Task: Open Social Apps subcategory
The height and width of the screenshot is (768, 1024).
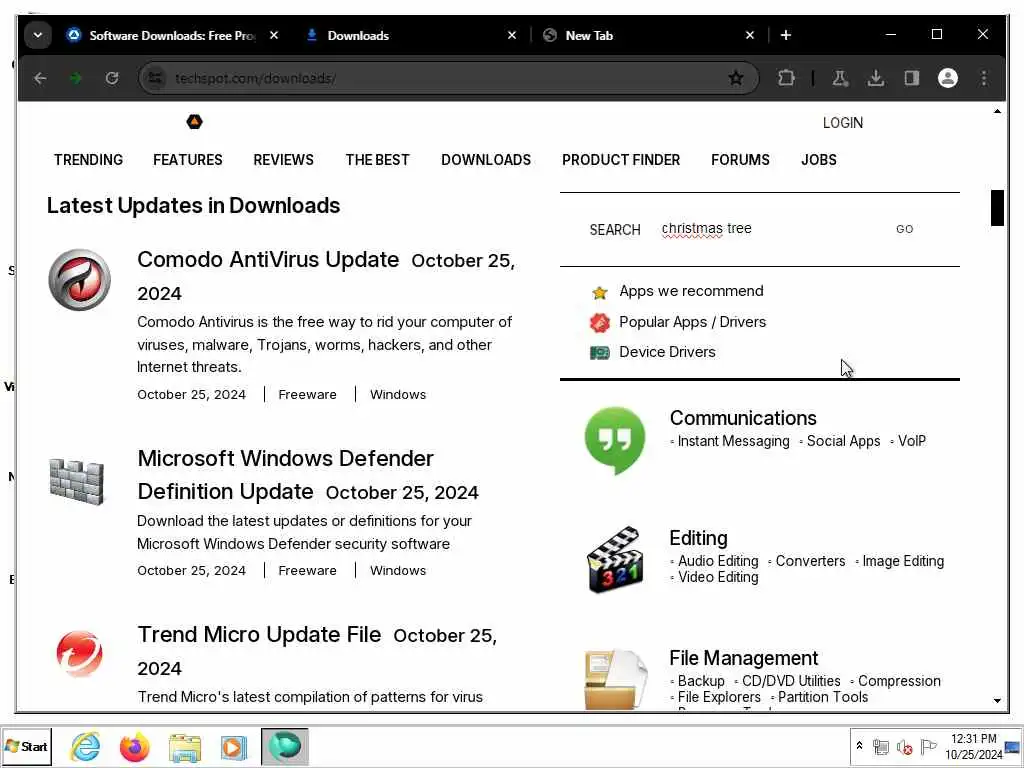Action: (x=843, y=441)
